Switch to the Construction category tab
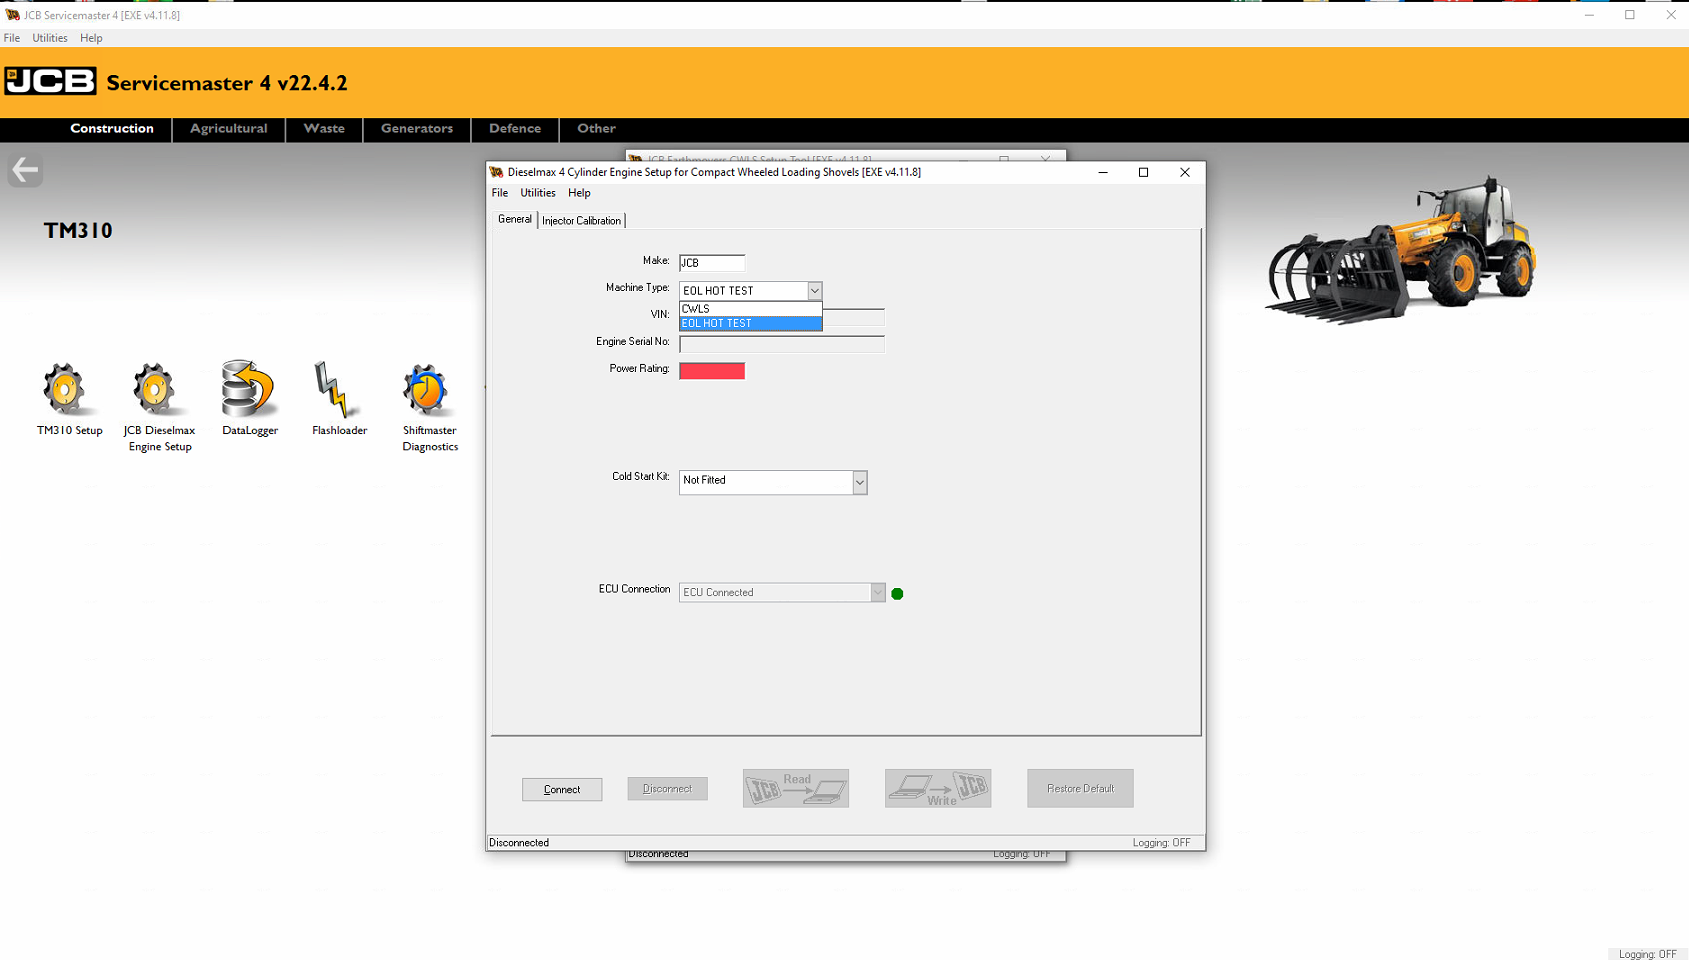Image resolution: width=1689 pixels, height=960 pixels. [x=112, y=128]
